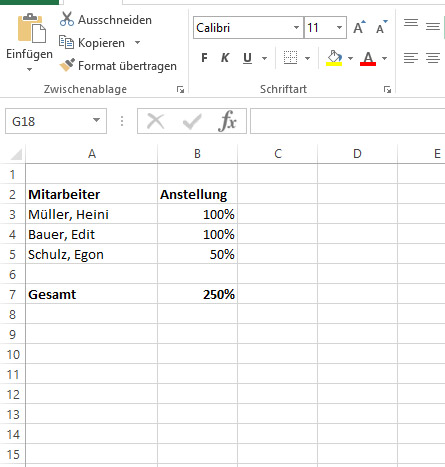Apply red font color A
The width and height of the screenshot is (445, 467).
tap(368, 58)
